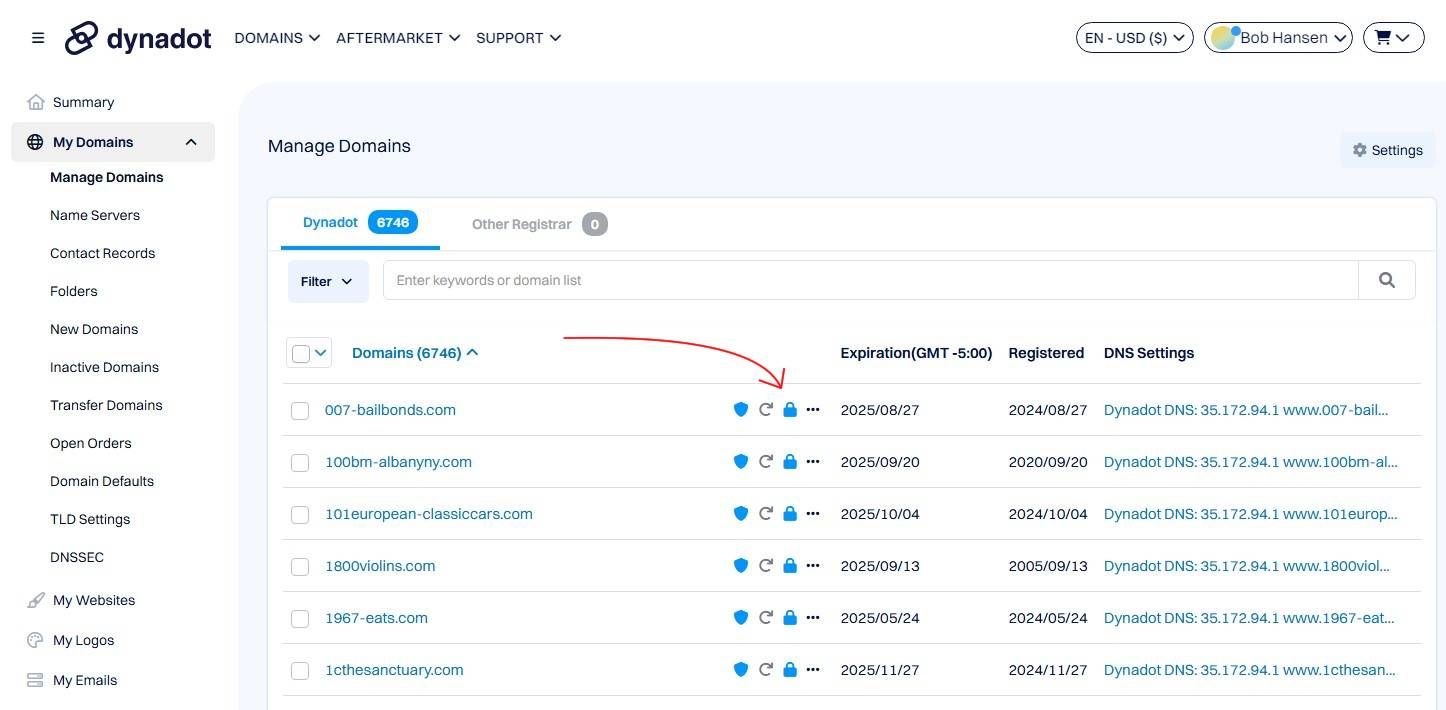Open select-all checkbox dropdown arrow

(321, 353)
